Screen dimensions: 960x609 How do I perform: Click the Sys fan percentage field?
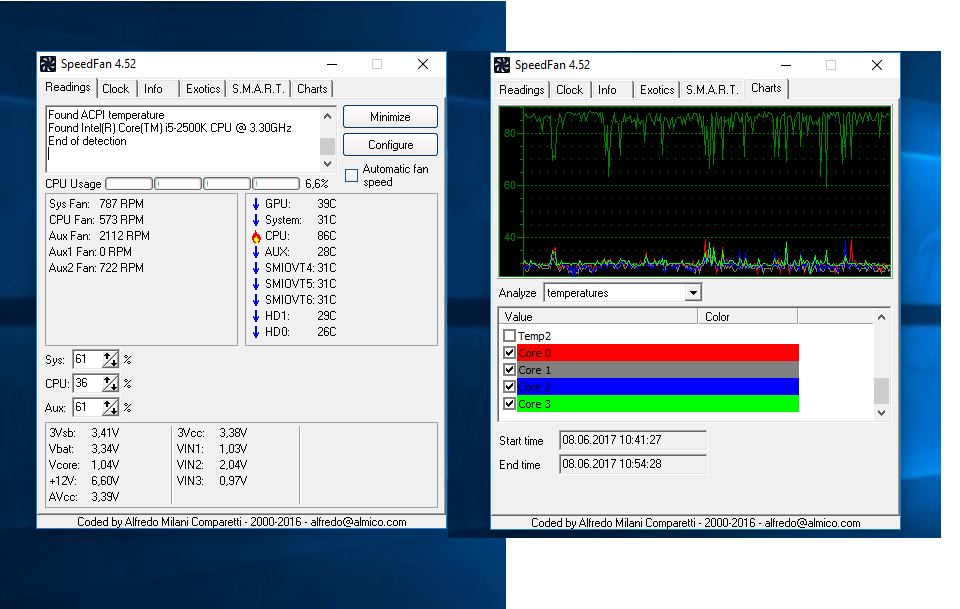point(88,359)
